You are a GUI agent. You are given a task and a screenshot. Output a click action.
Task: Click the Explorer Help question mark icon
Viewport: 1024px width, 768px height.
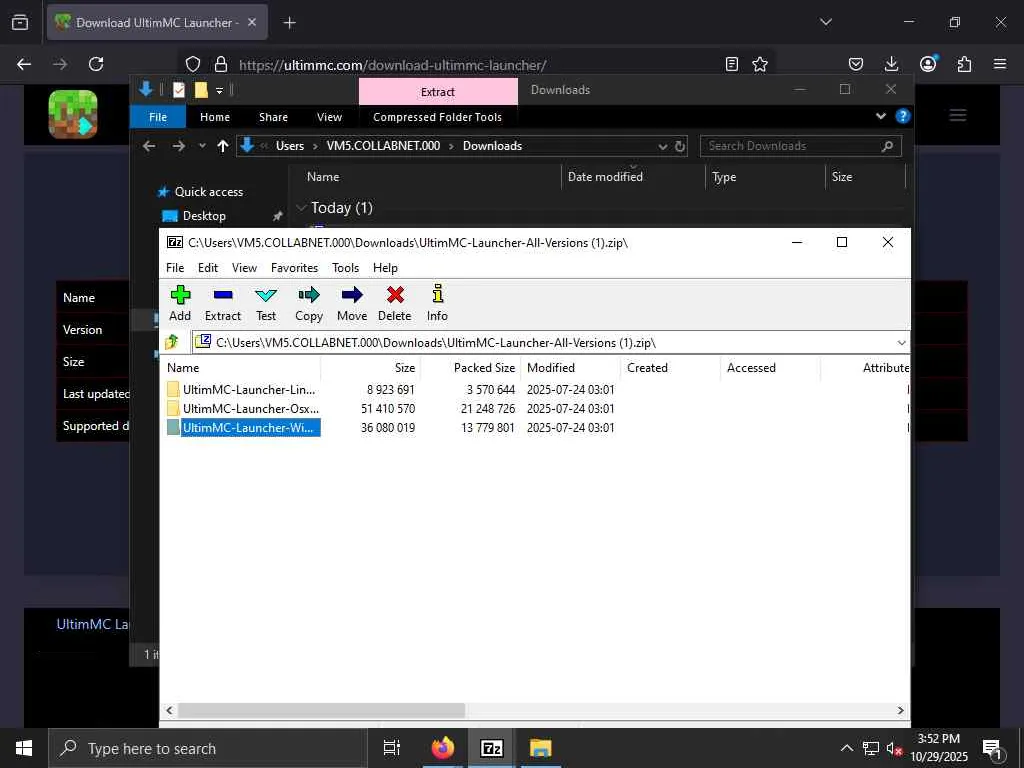click(903, 116)
